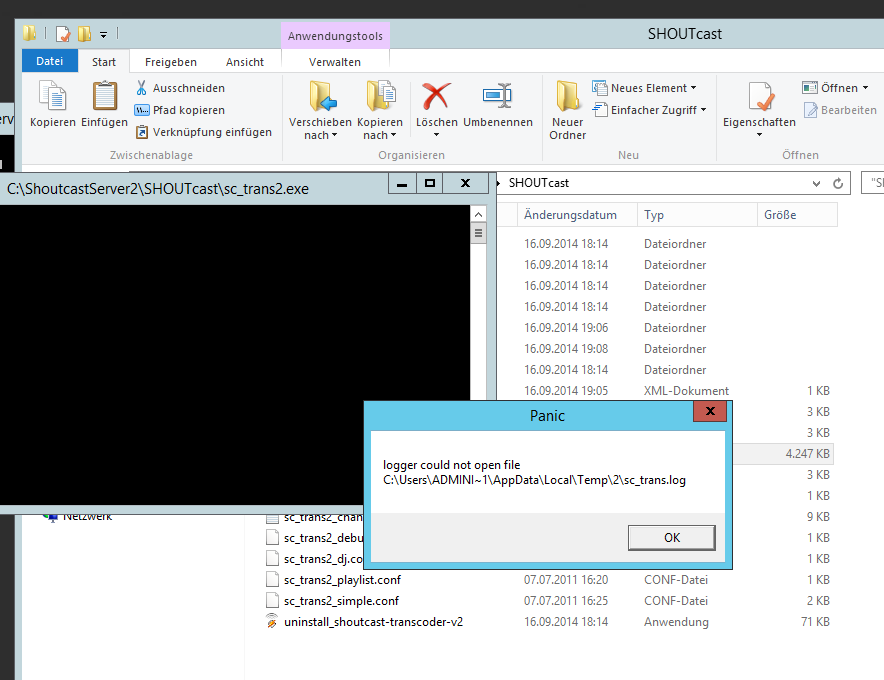
Task: Minimize the sc_trans2.exe console window
Action: (402, 183)
